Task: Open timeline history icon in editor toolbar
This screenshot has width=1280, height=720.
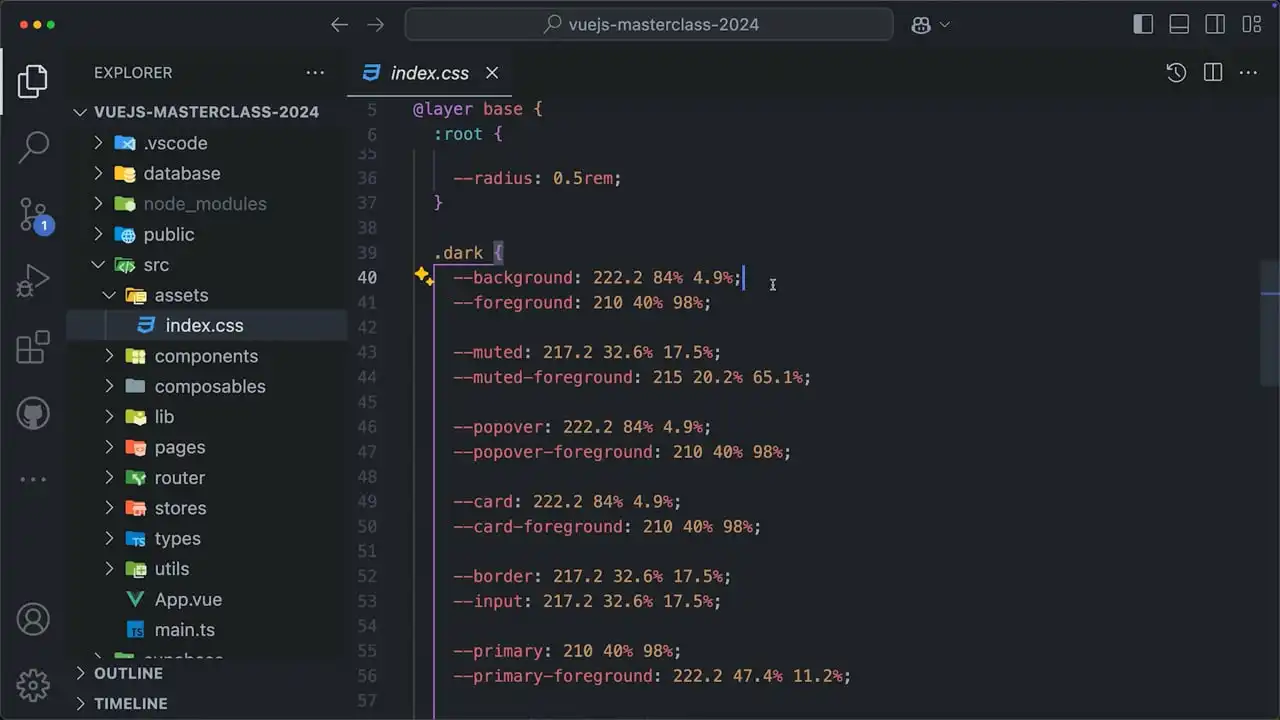Action: 1176,72
